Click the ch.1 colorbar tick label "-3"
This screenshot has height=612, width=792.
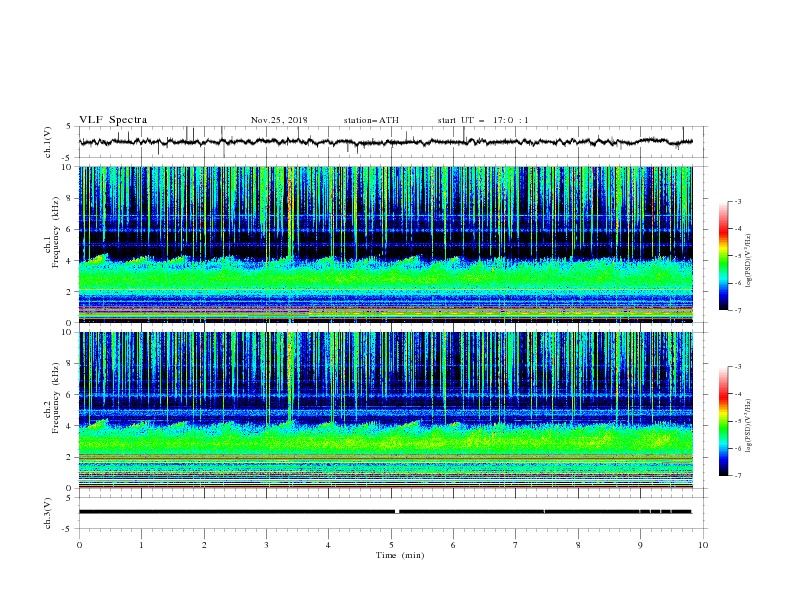click(737, 201)
